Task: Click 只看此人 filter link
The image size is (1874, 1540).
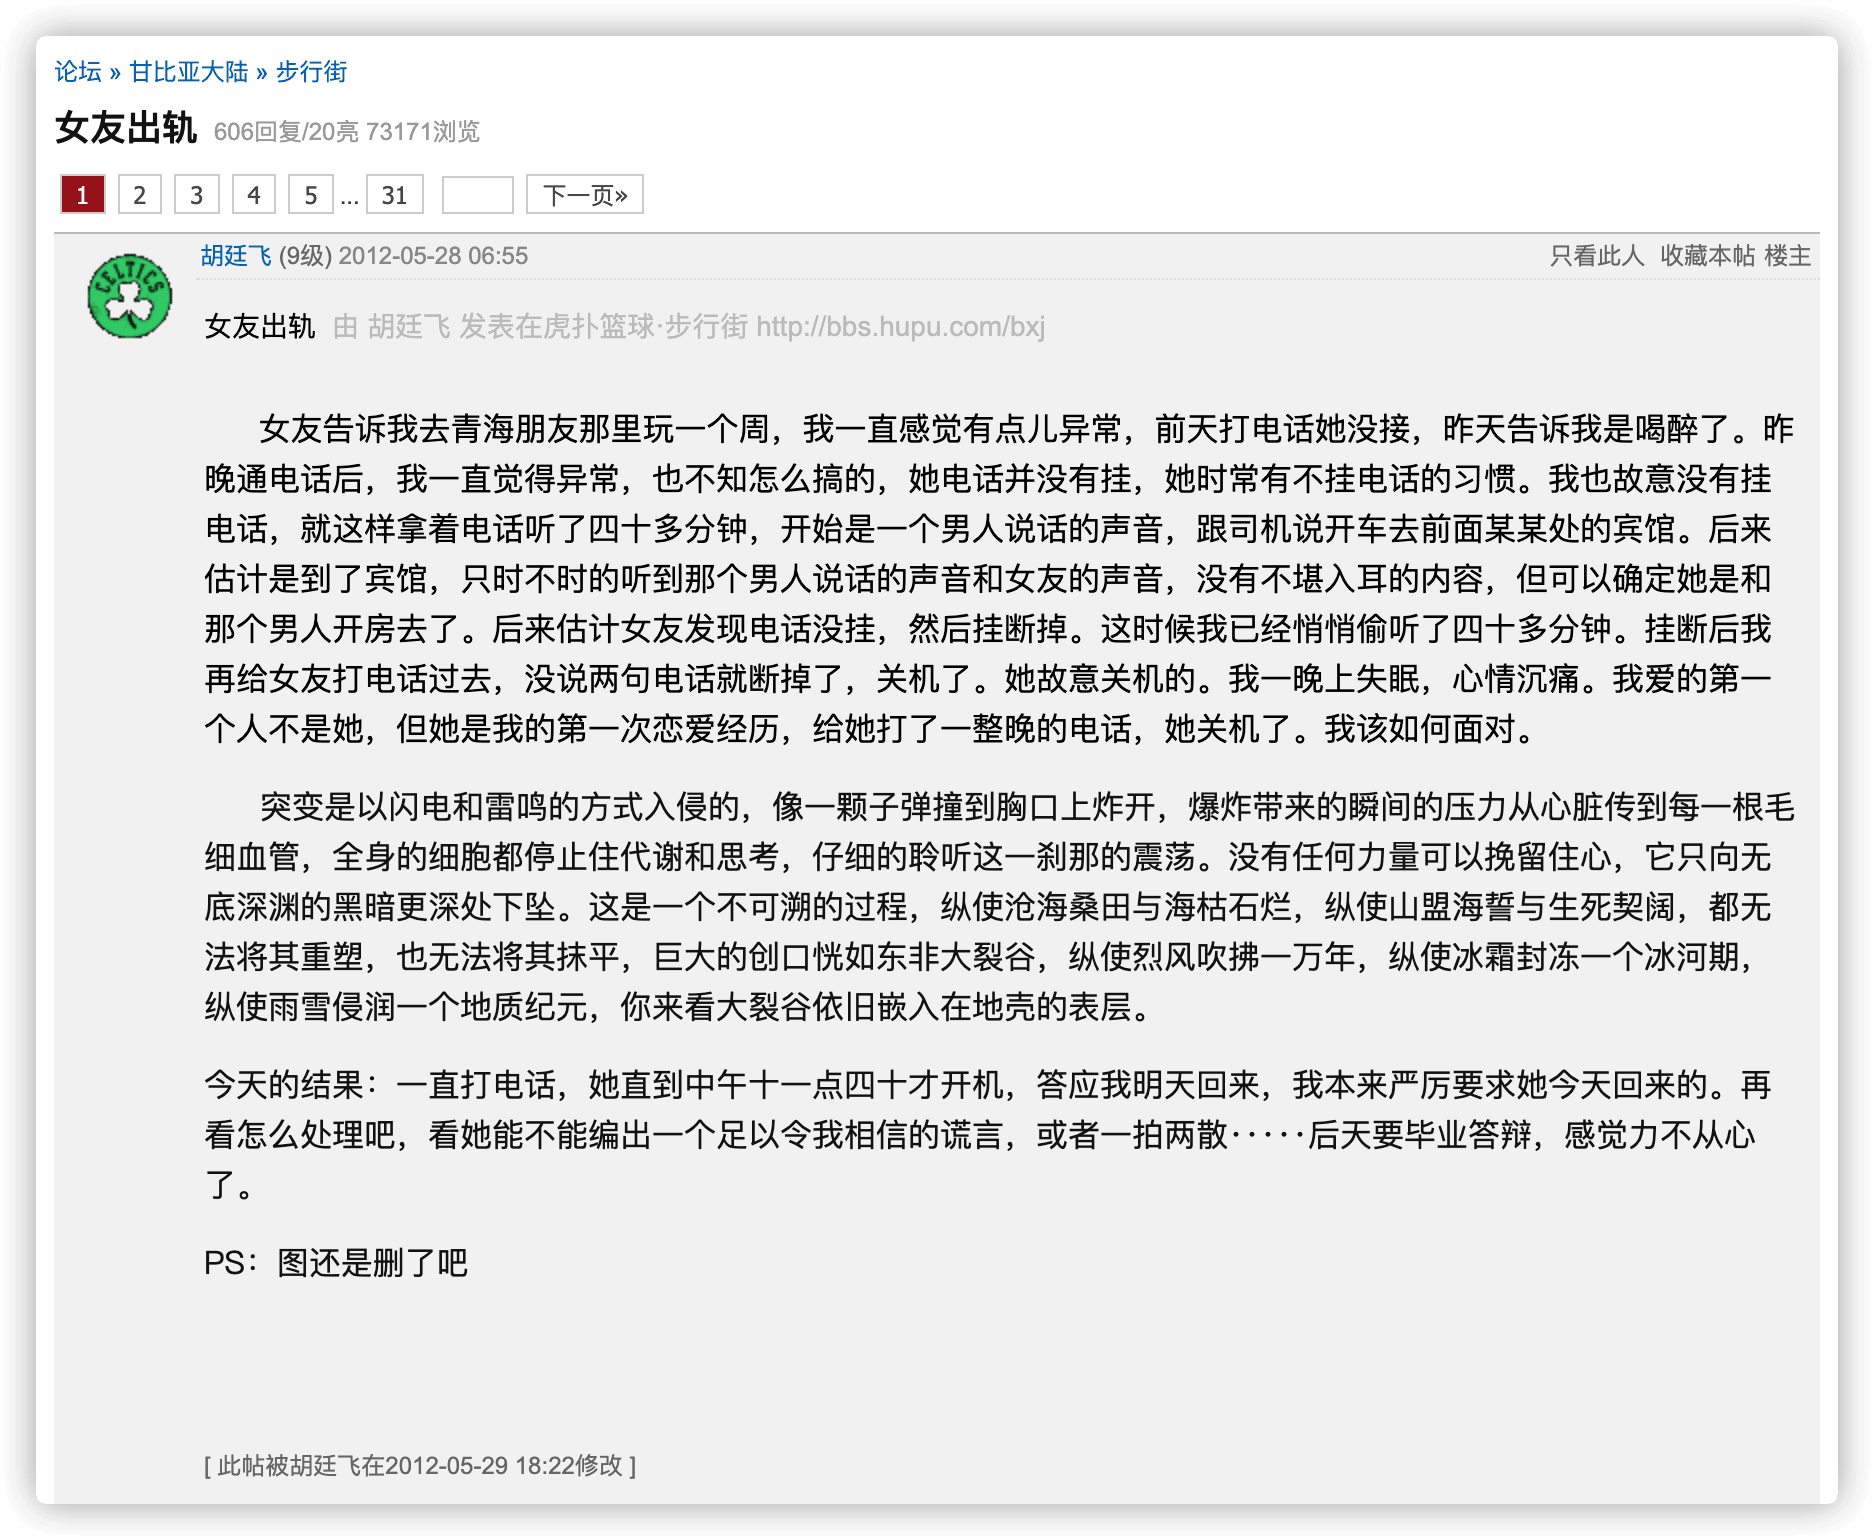Action: tap(1597, 256)
